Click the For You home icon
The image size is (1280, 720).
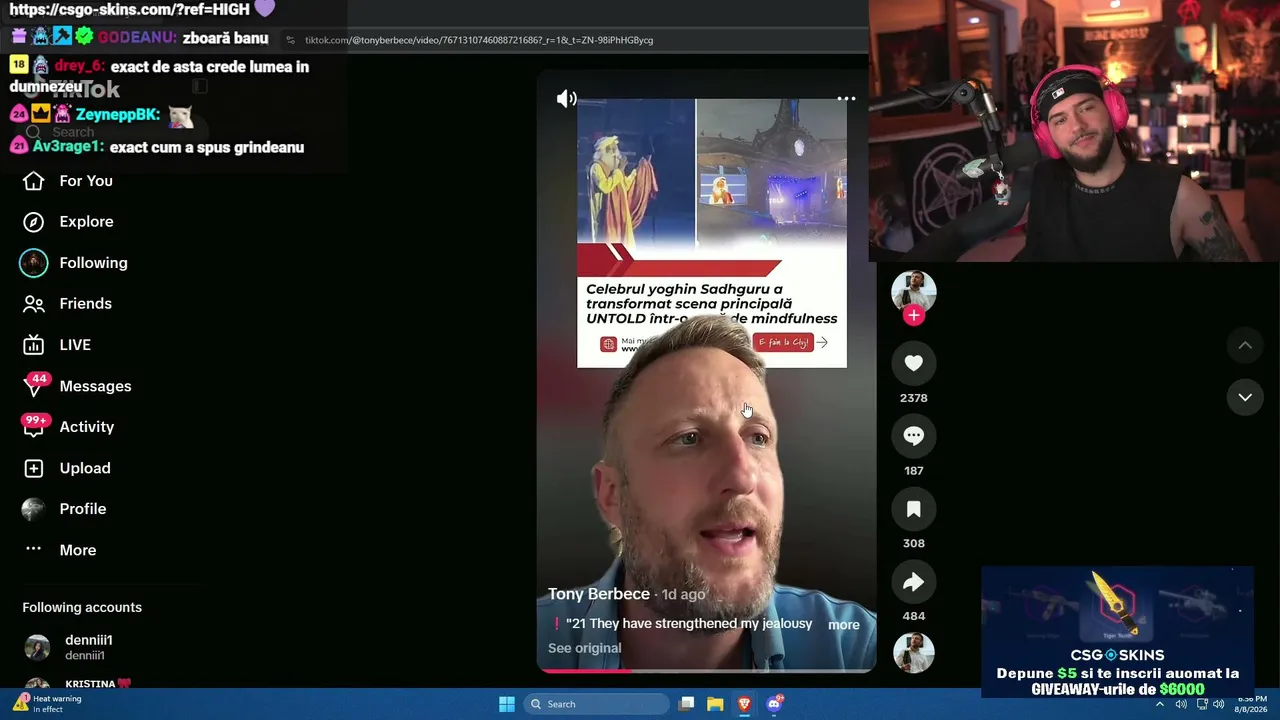[x=33, y=181]
